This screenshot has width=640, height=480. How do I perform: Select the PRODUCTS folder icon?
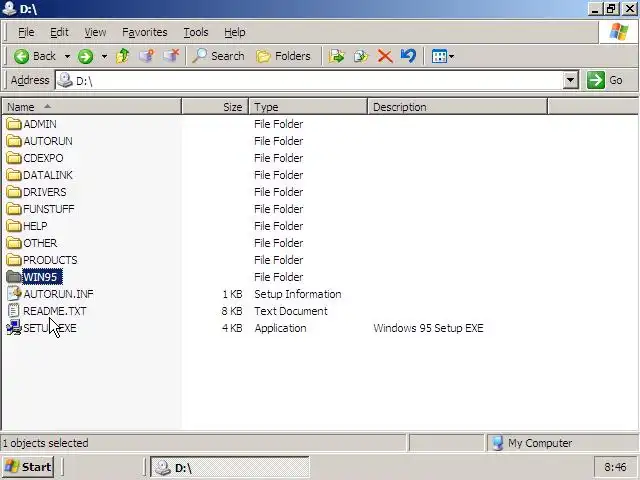tap(14, 260)
